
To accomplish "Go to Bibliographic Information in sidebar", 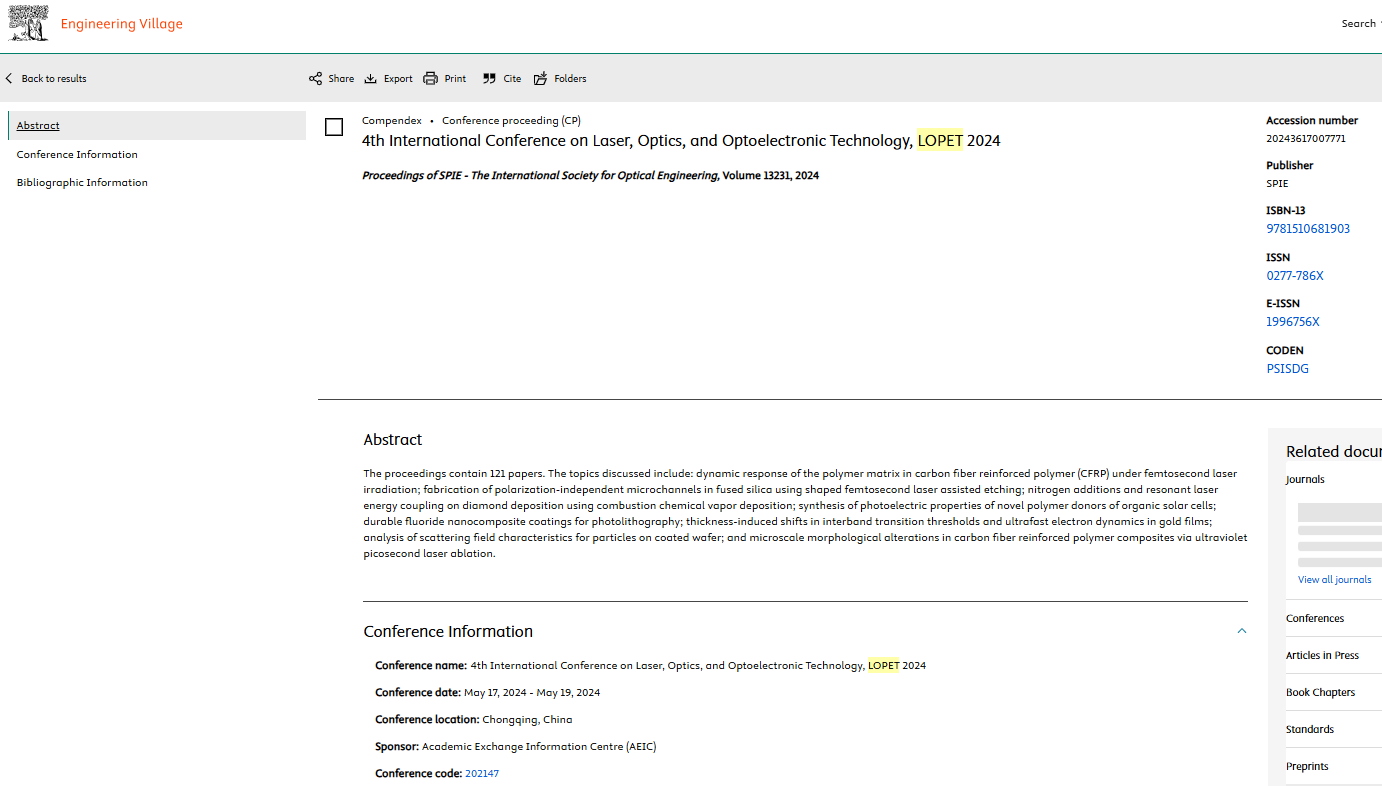I will click(82, 183).
